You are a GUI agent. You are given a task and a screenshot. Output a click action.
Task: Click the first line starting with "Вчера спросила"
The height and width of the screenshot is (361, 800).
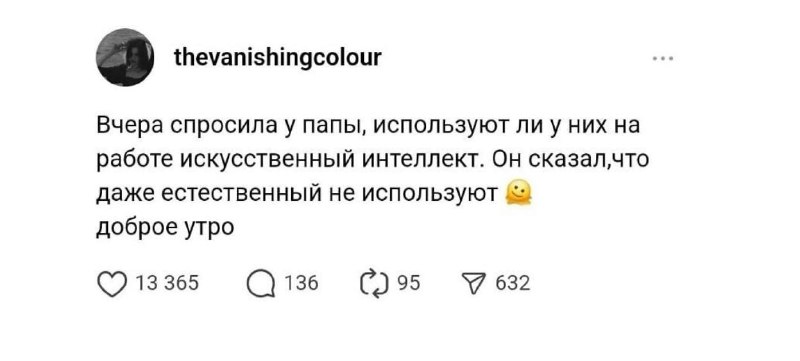pos(368,126)
